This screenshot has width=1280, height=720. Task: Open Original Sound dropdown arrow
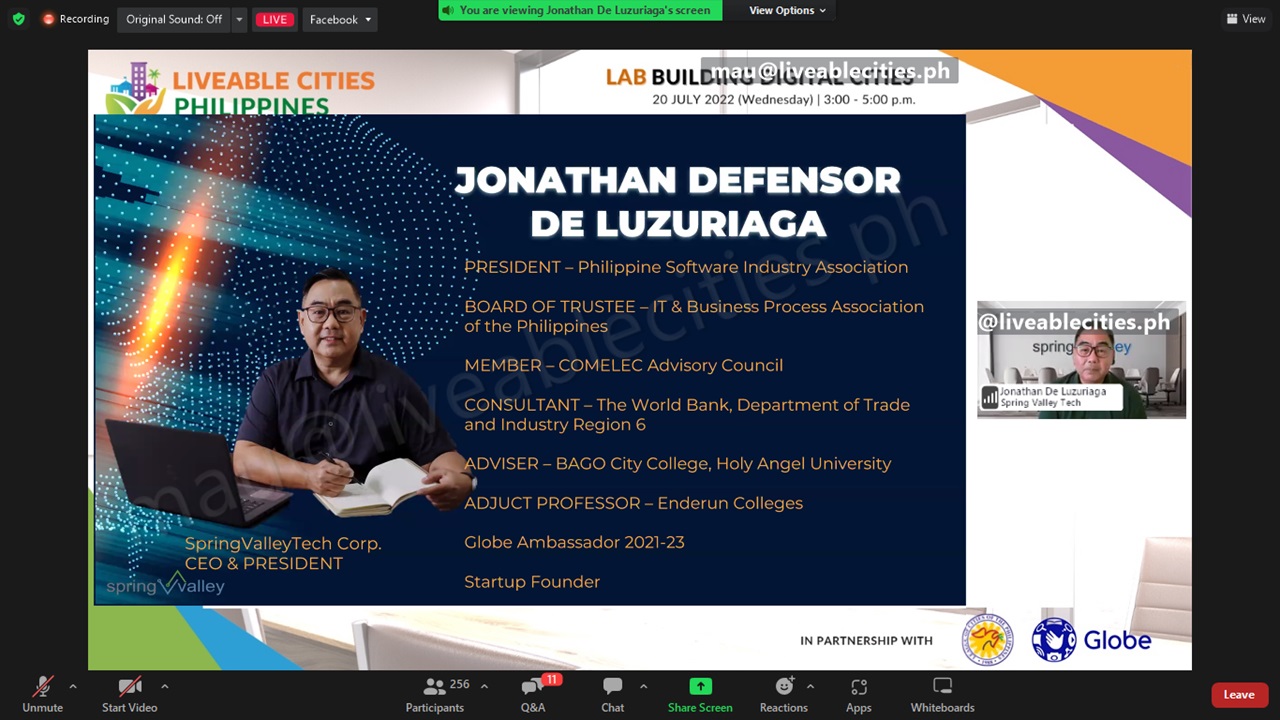(239, 19)
